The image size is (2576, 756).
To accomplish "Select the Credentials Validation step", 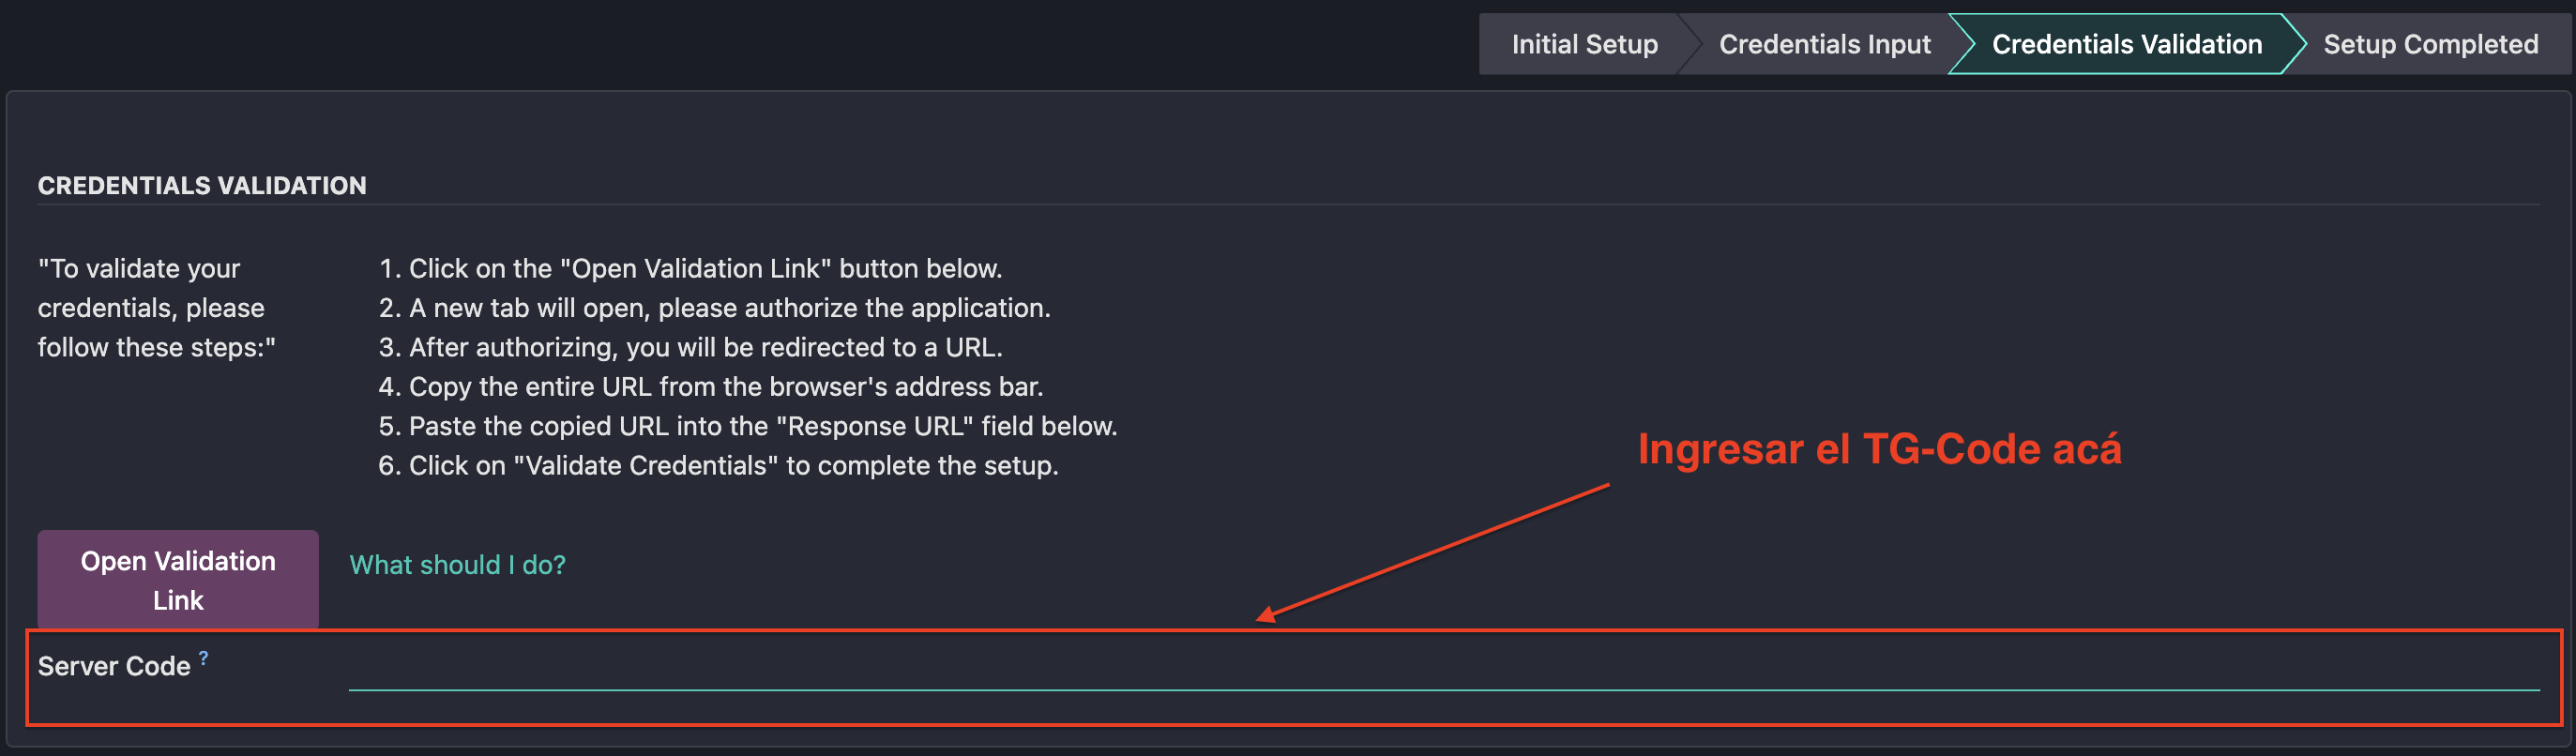I will pos(2126,44).
